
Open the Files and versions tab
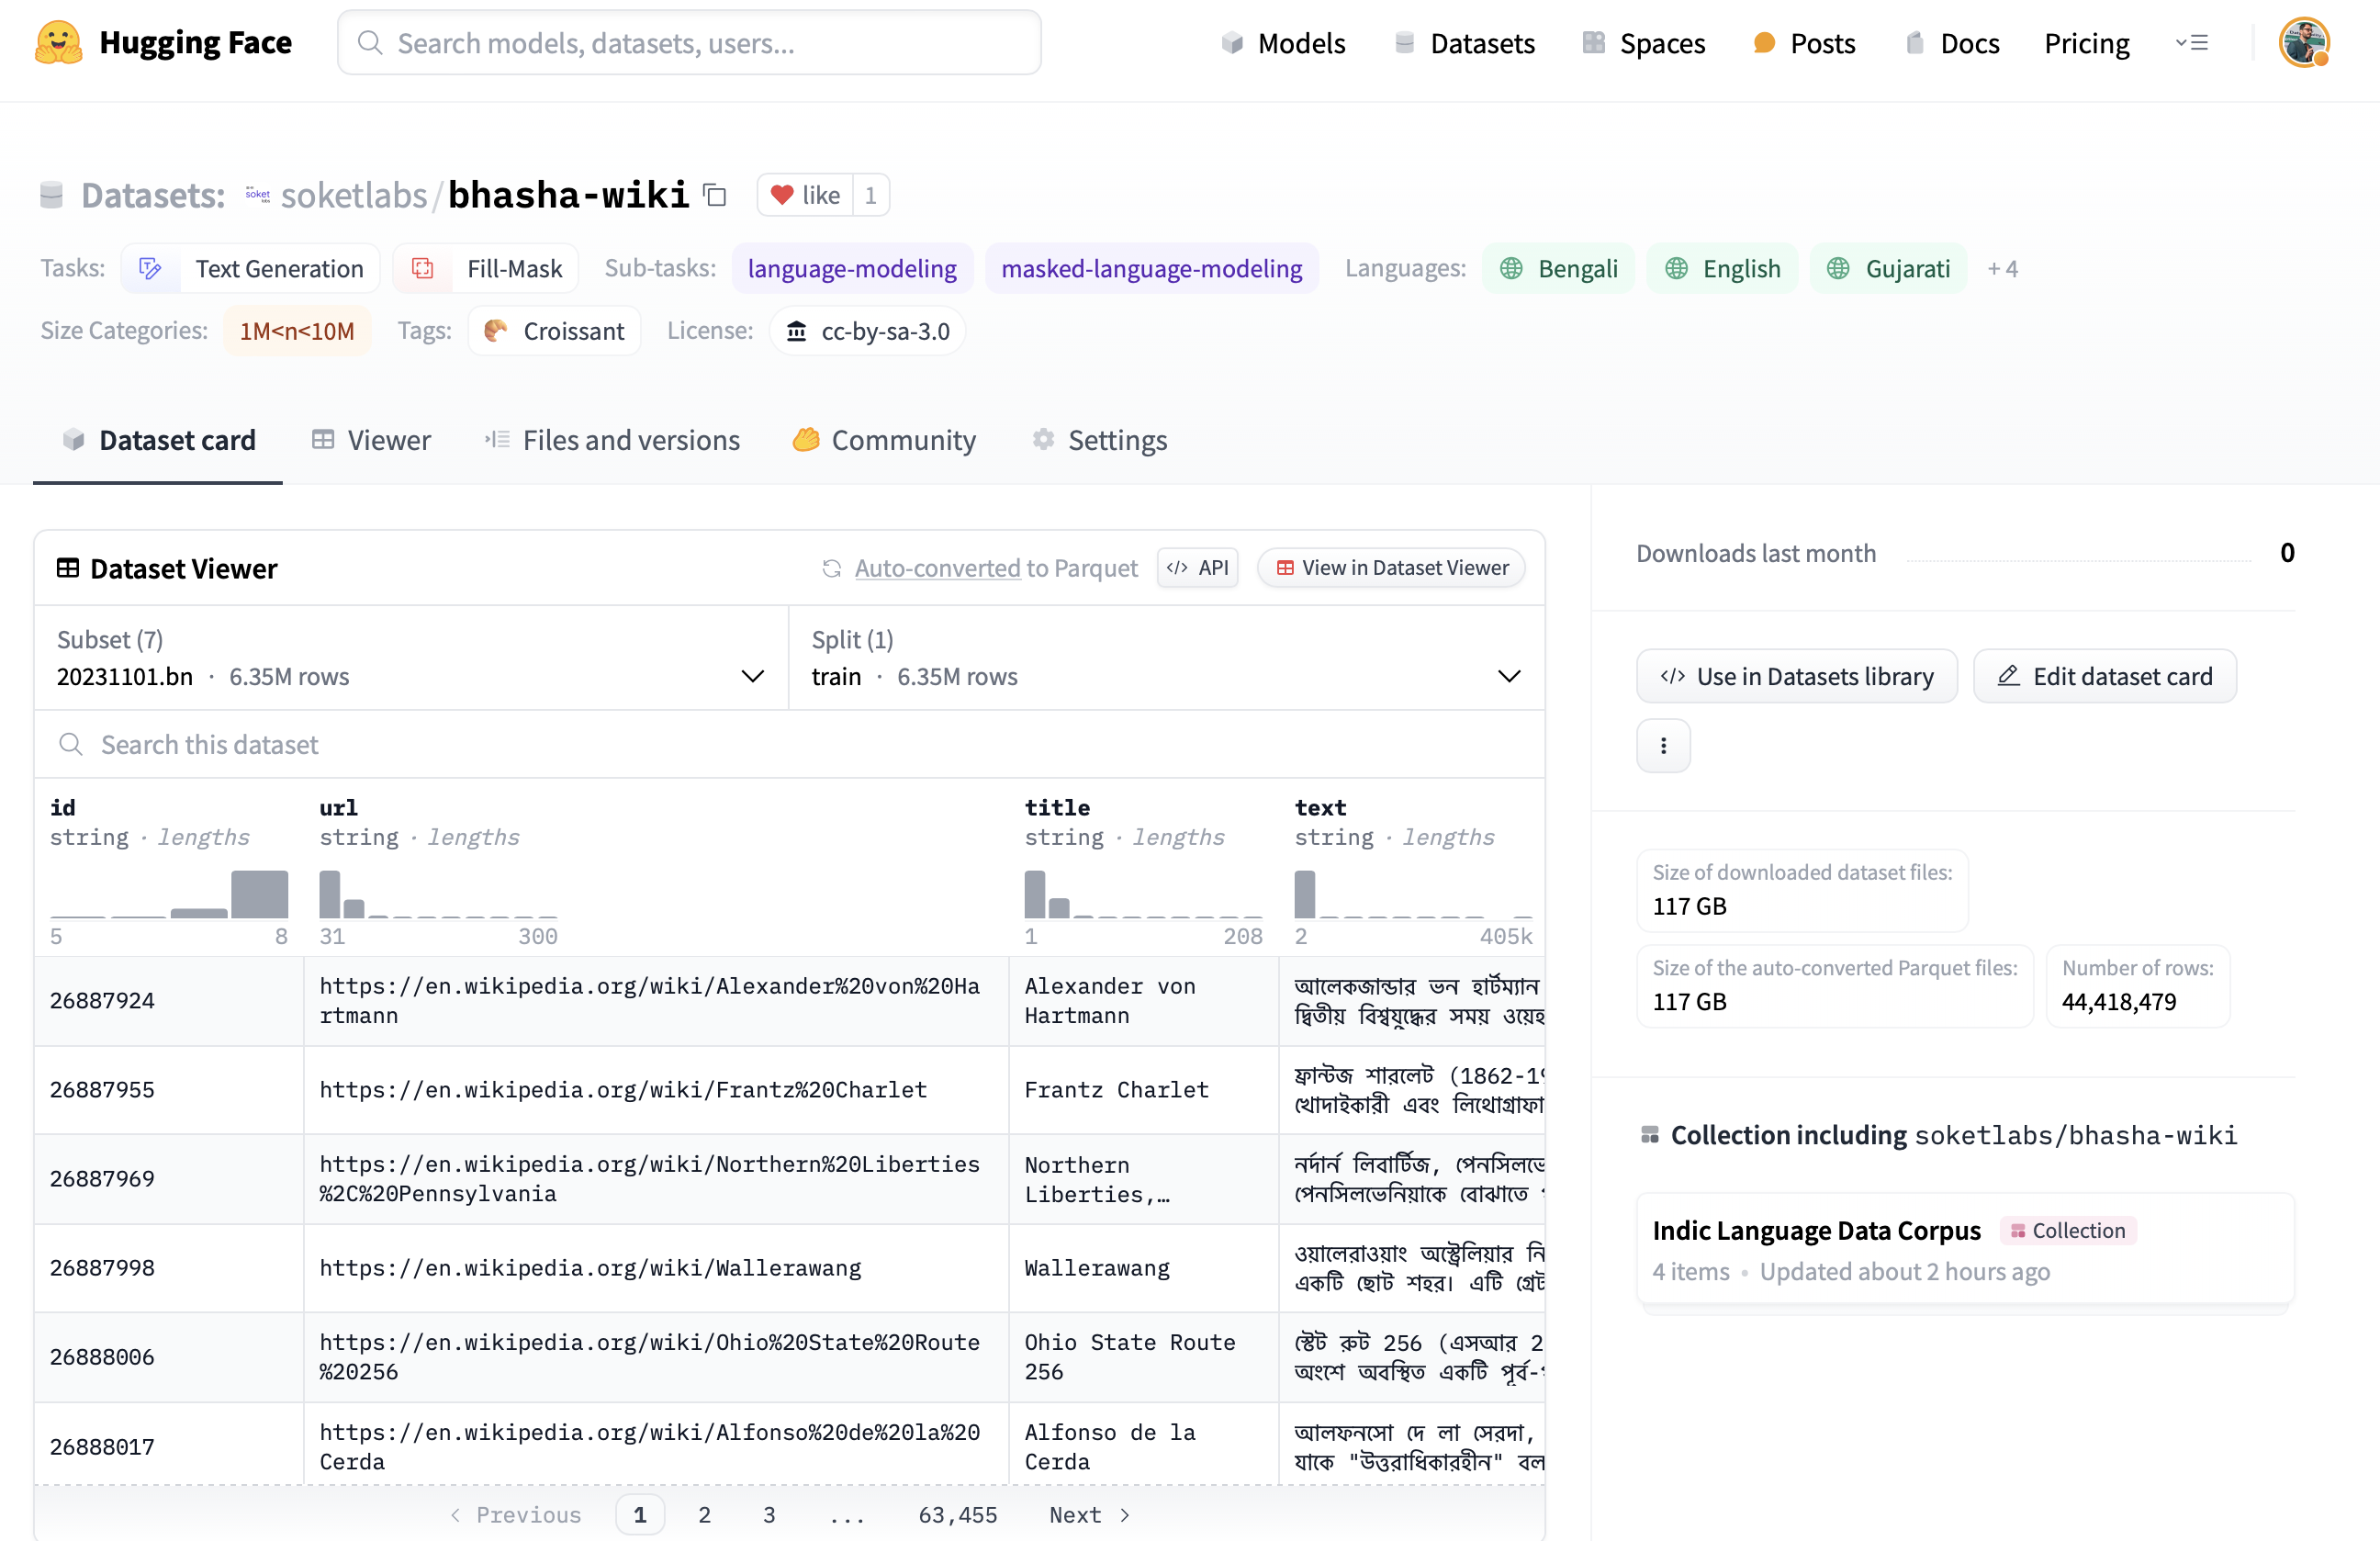coord(612,440)
